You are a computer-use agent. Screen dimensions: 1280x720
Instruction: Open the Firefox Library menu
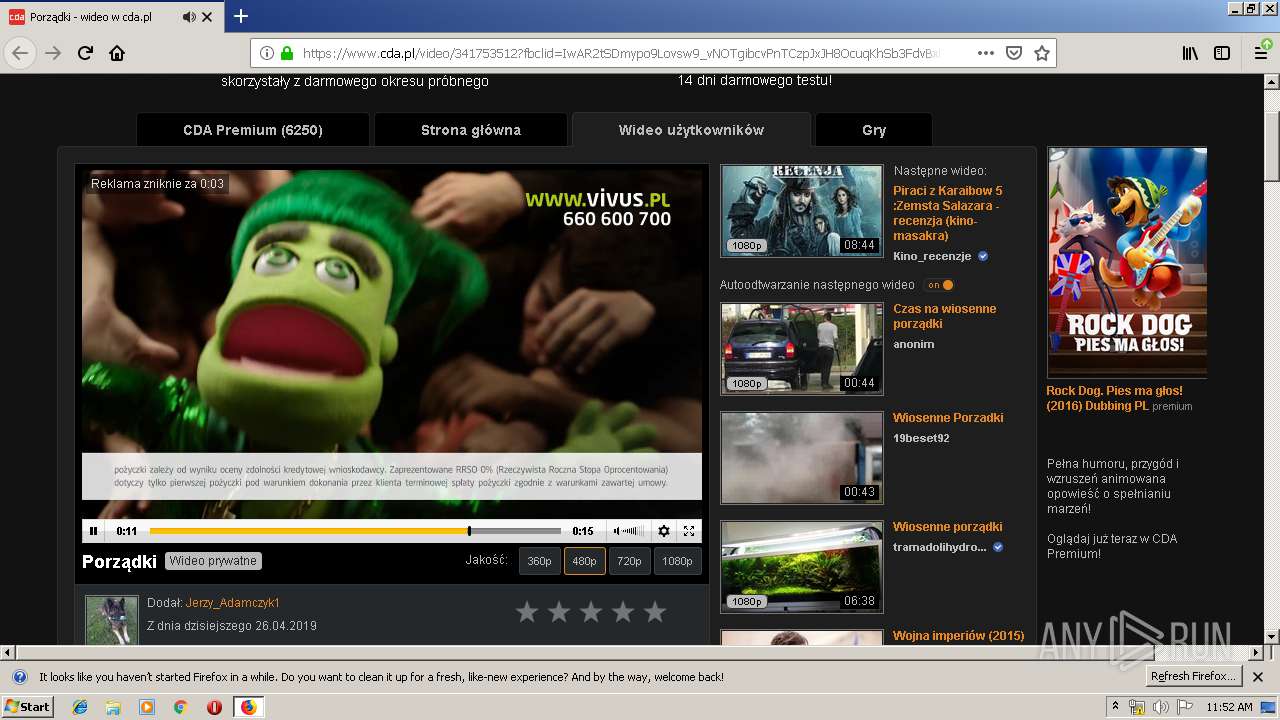pyautogui.click(x=1190, y=53)
